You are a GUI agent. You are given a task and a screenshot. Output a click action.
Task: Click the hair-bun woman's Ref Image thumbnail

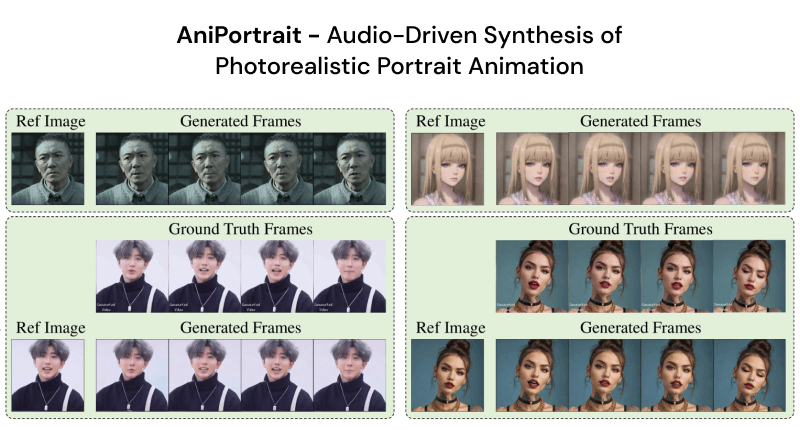[449, 375]
